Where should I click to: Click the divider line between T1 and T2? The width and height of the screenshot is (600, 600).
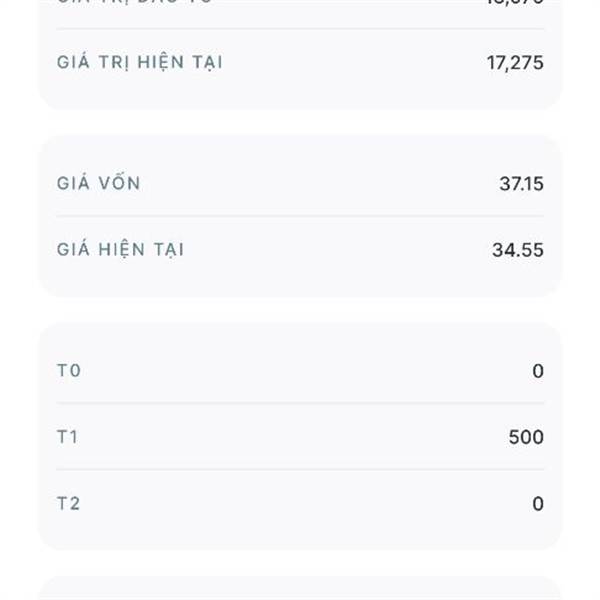tap(300, 470)
